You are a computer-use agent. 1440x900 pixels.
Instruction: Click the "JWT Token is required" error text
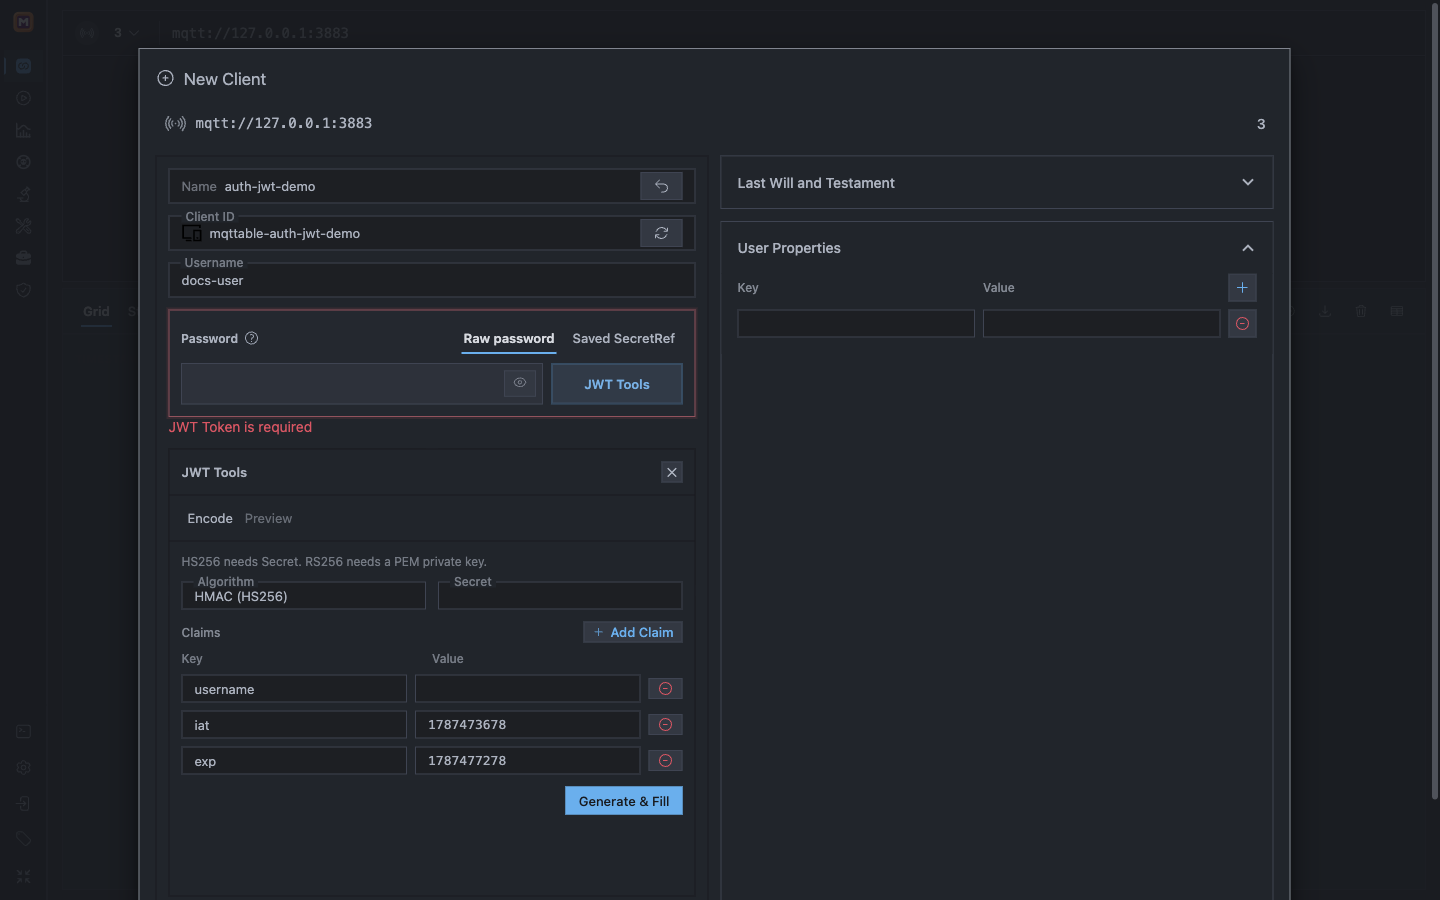(x=240, y=427)
